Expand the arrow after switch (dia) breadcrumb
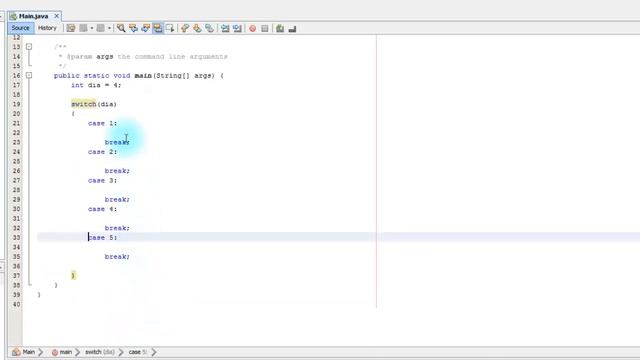640x360 pixels. pyautogui.click(x=121, y=352)
